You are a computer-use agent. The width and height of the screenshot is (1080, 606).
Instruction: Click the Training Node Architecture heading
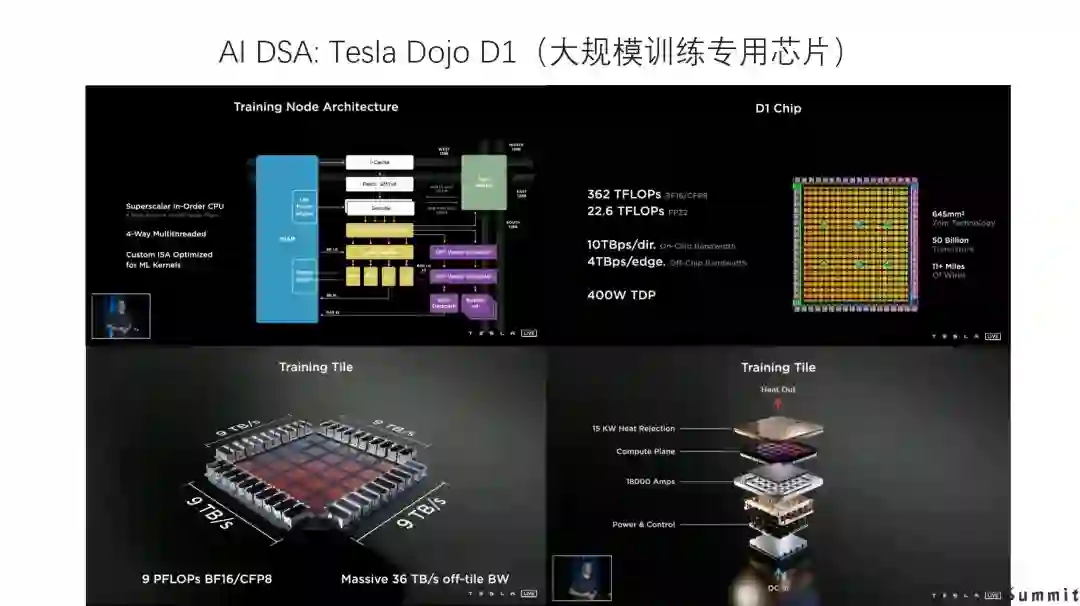316,107
